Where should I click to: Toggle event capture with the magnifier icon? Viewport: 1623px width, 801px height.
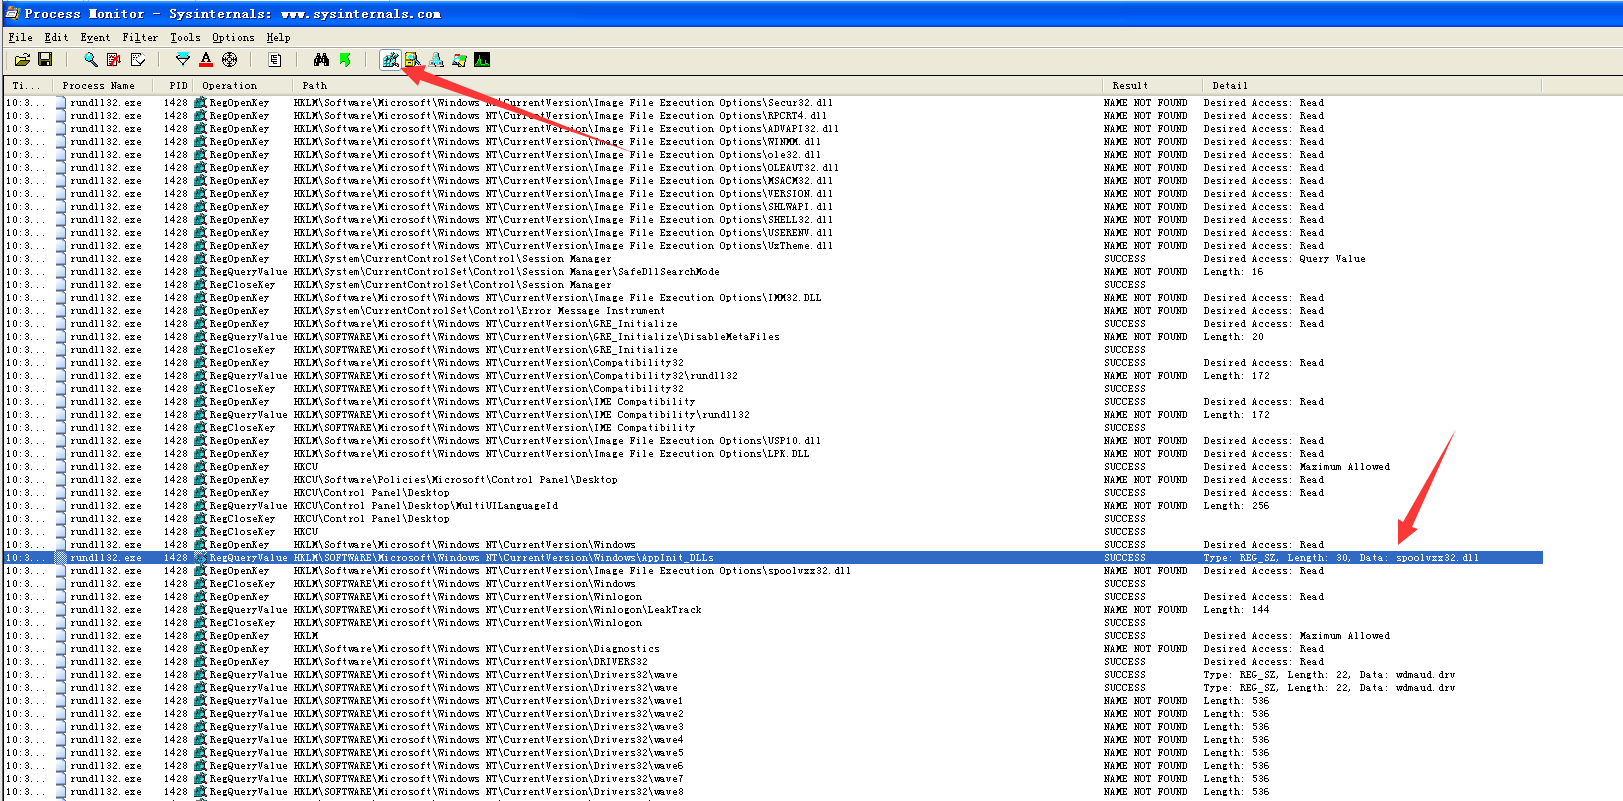[x=90, y=60]
